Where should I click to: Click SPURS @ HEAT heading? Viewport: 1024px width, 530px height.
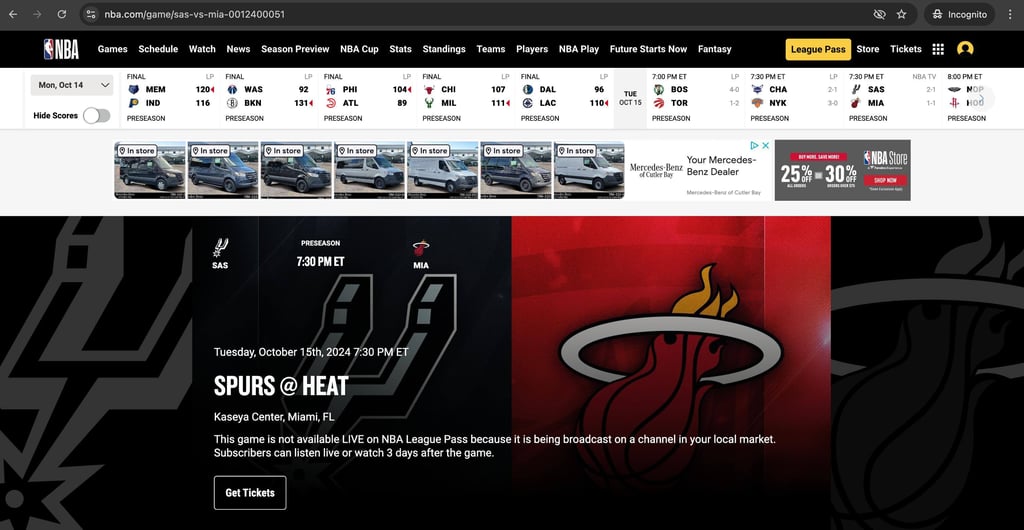pos(281,386)
